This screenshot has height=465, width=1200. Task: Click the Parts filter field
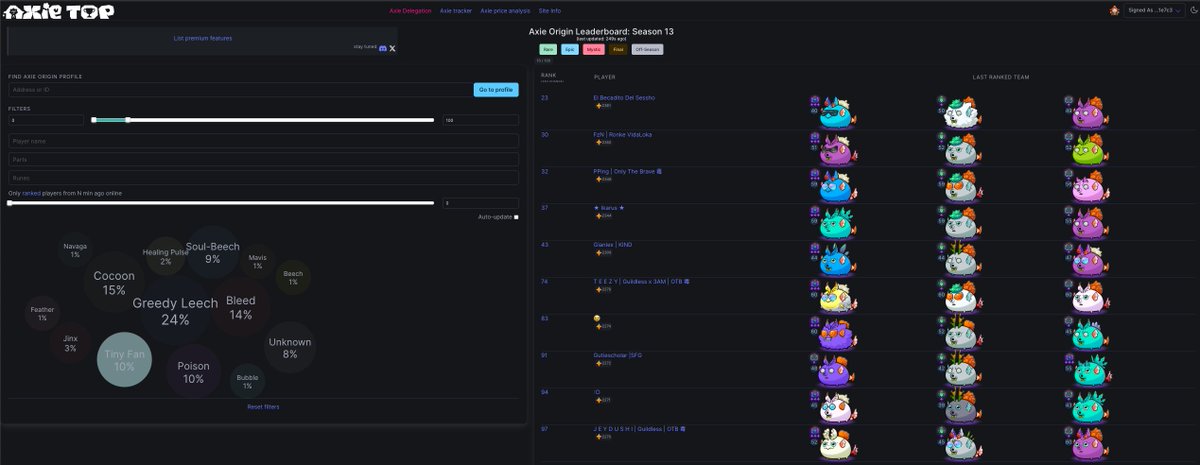point(263,159)
